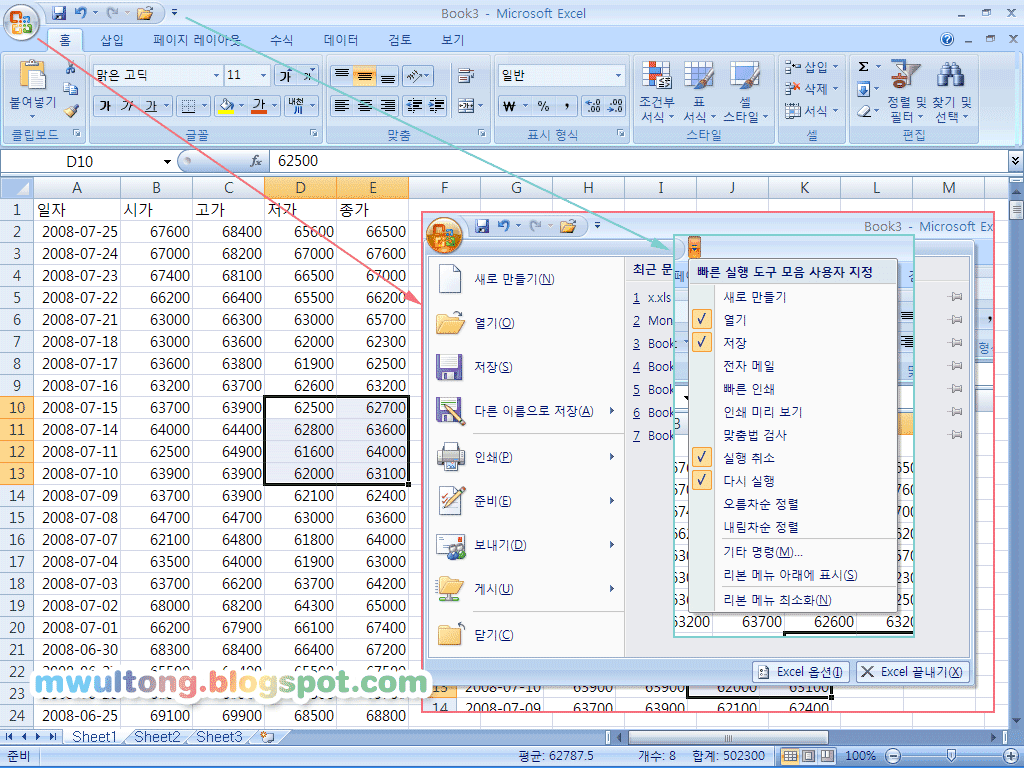
Task: Click 기타 명령 in the customize menu
Action: click(x=763, y=552)
